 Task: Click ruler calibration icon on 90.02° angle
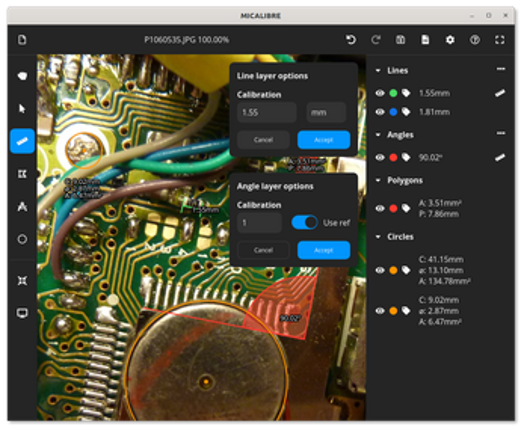[500, 157]
